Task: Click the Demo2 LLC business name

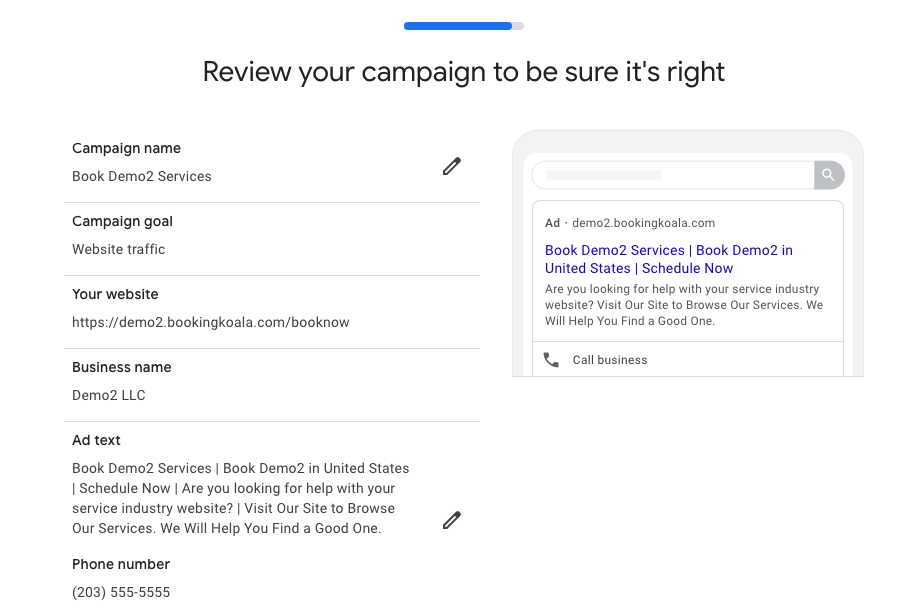Action: (x=109, y=395)
